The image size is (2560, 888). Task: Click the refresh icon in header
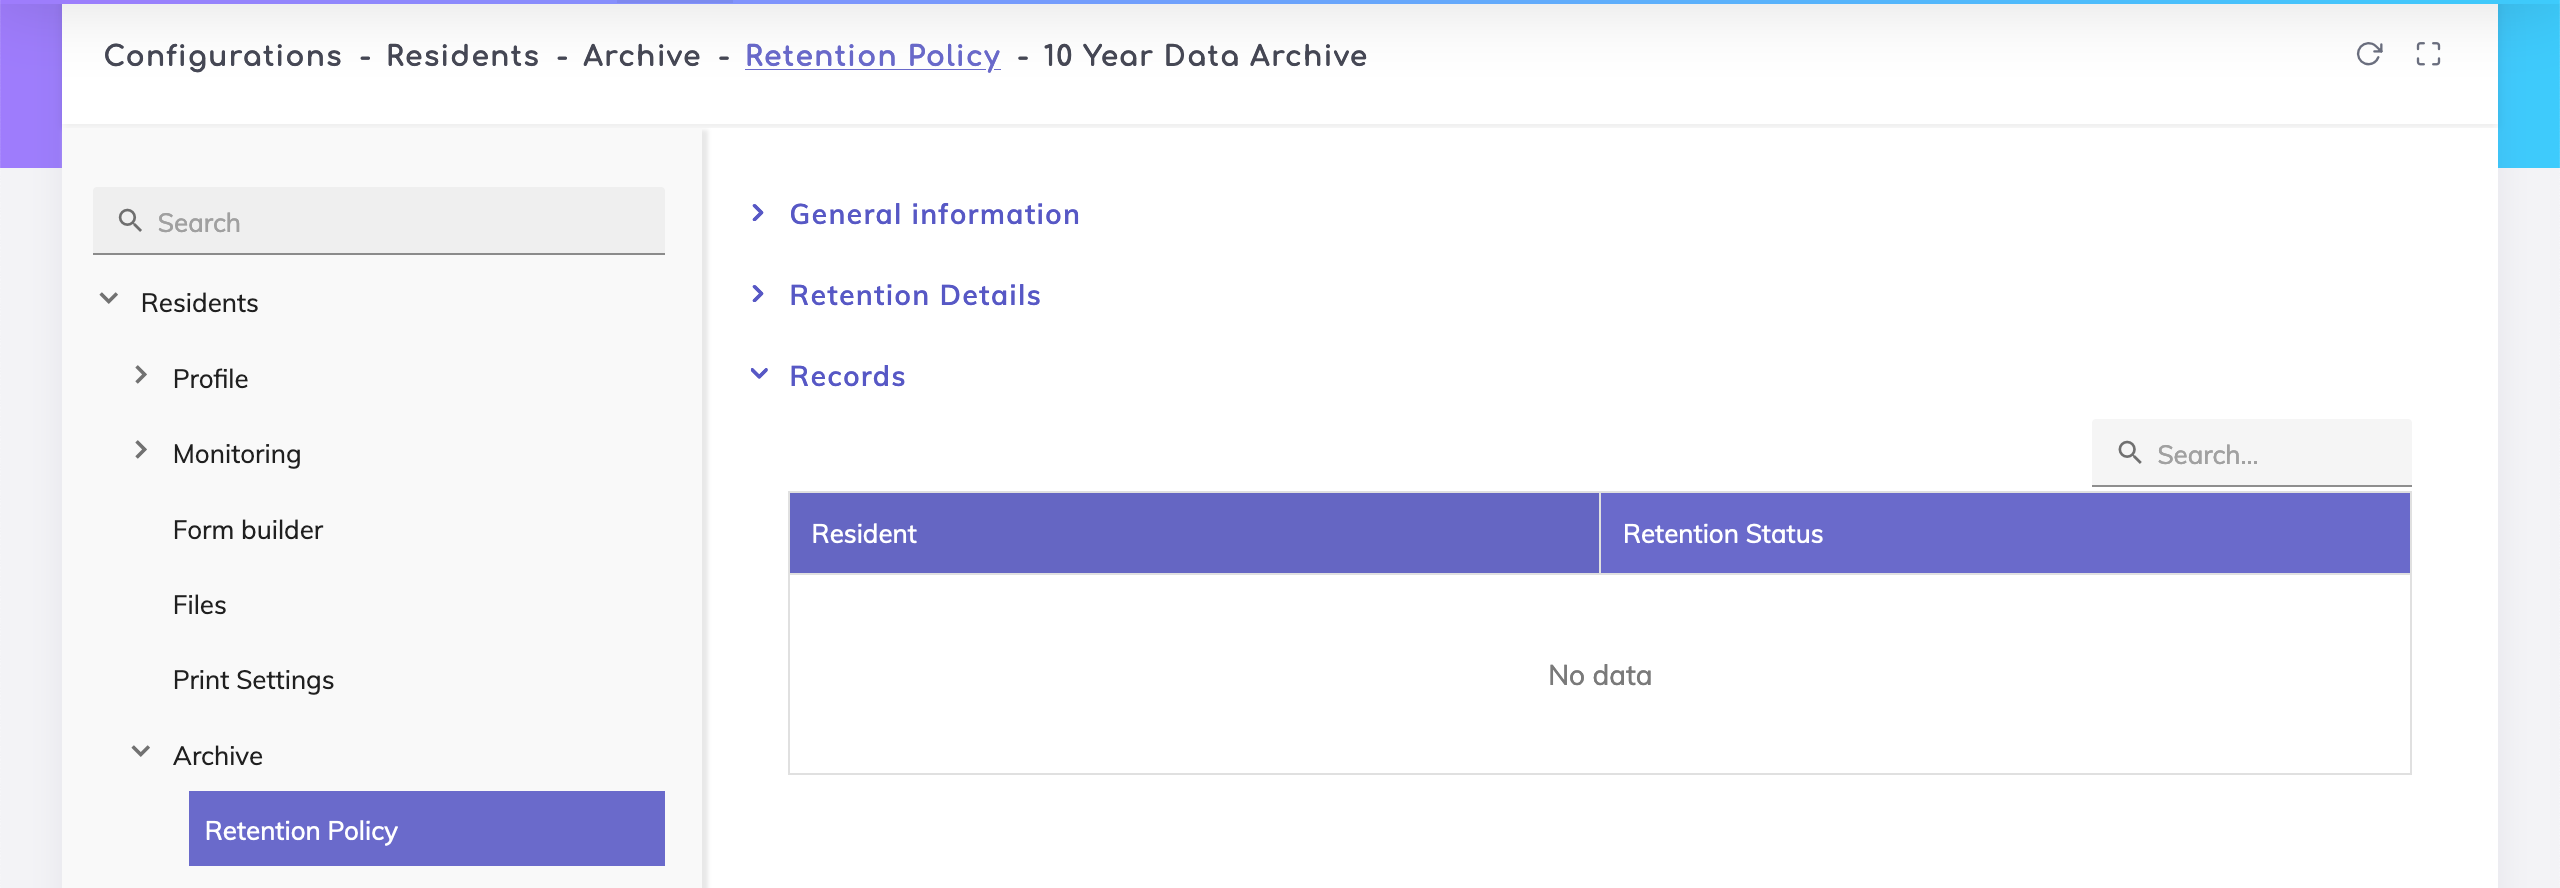click(2369, 54)
